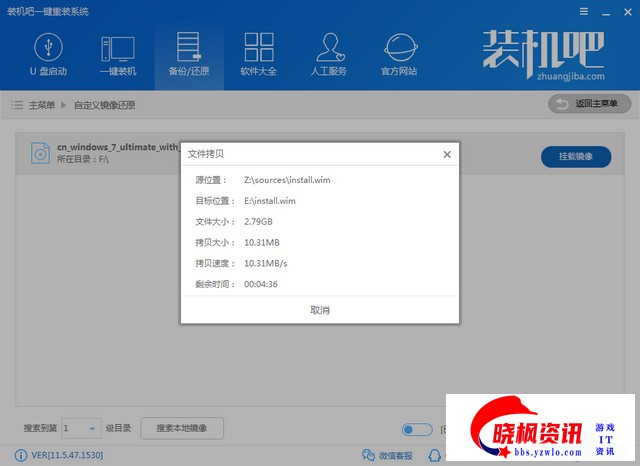Close the 文件拷贝 dialog with X
Viewport: 640px width, 466px height.
(x=447, y=154)
